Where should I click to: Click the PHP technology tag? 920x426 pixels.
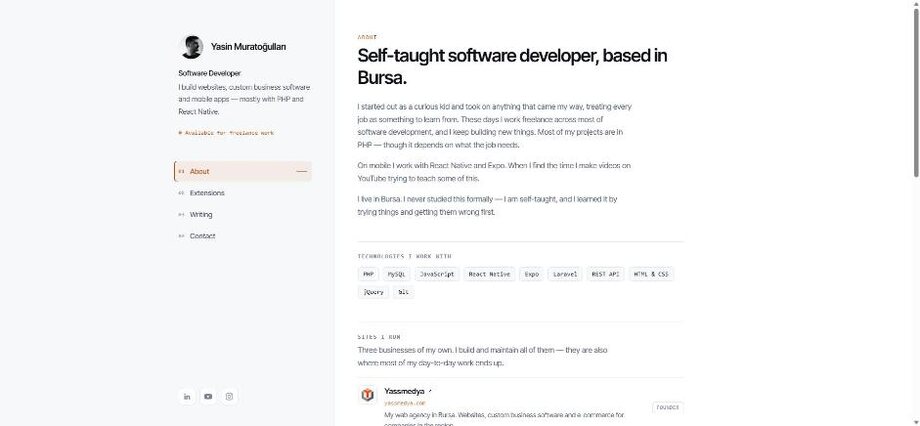coord(368,274)
